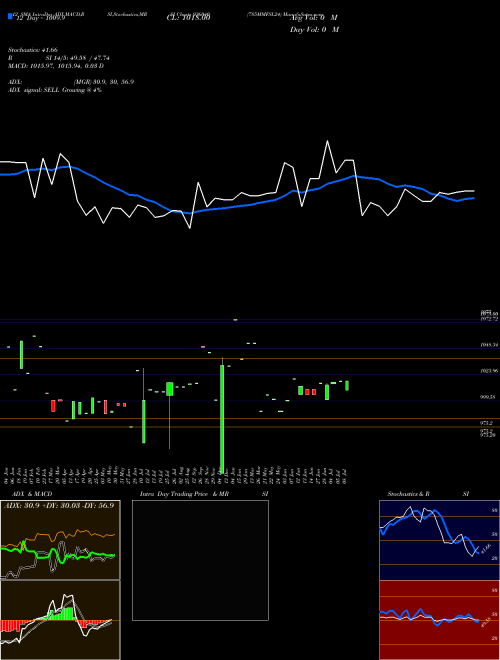
Task: Click the 'Stochastics & R' panel title
Action: pos(409,494)
